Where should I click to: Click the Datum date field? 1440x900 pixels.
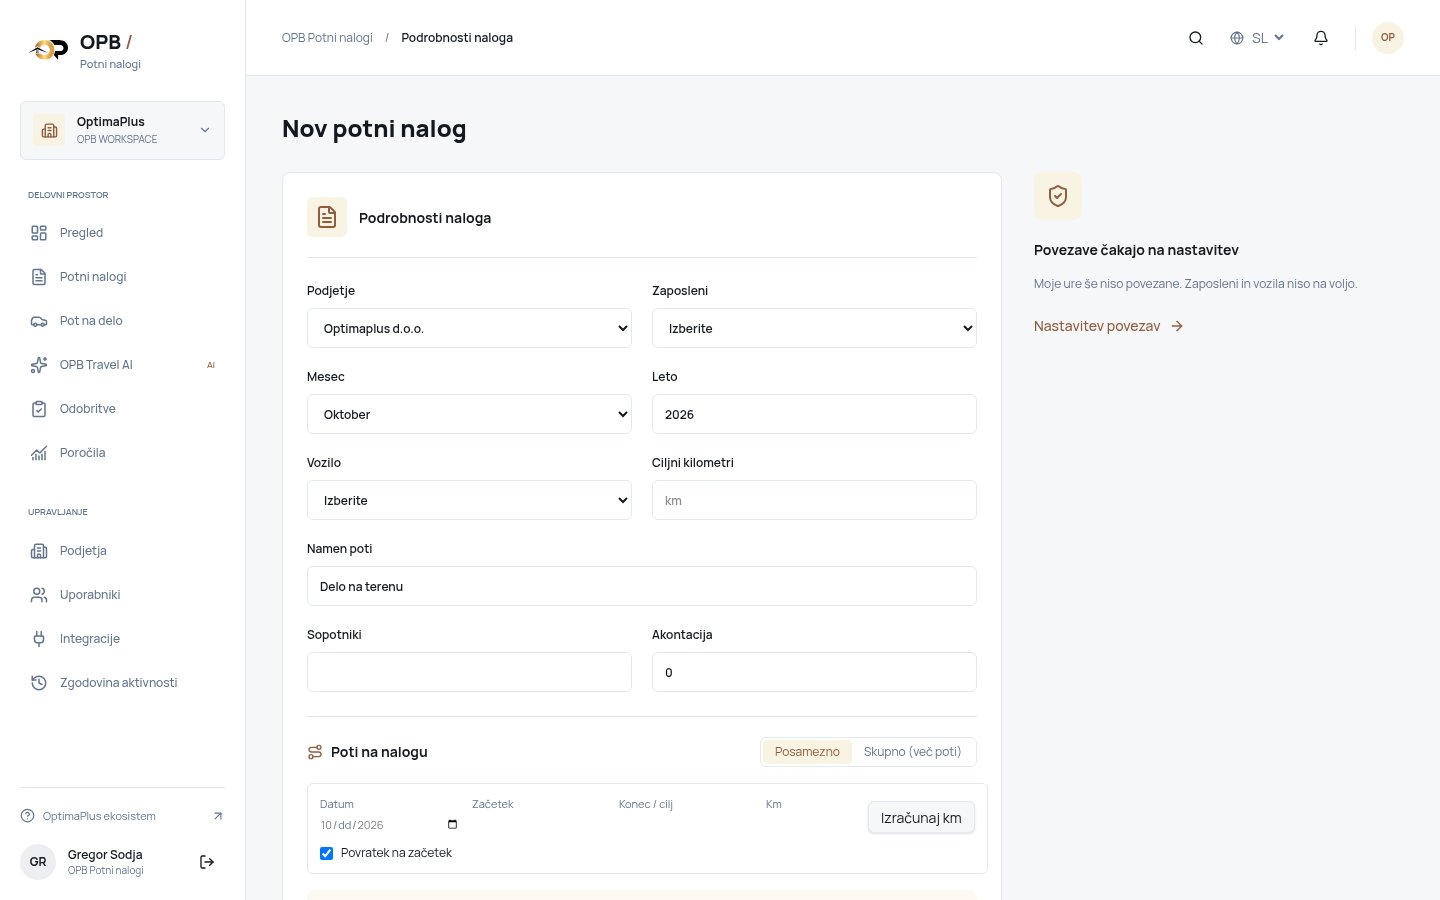click(389, 825)
